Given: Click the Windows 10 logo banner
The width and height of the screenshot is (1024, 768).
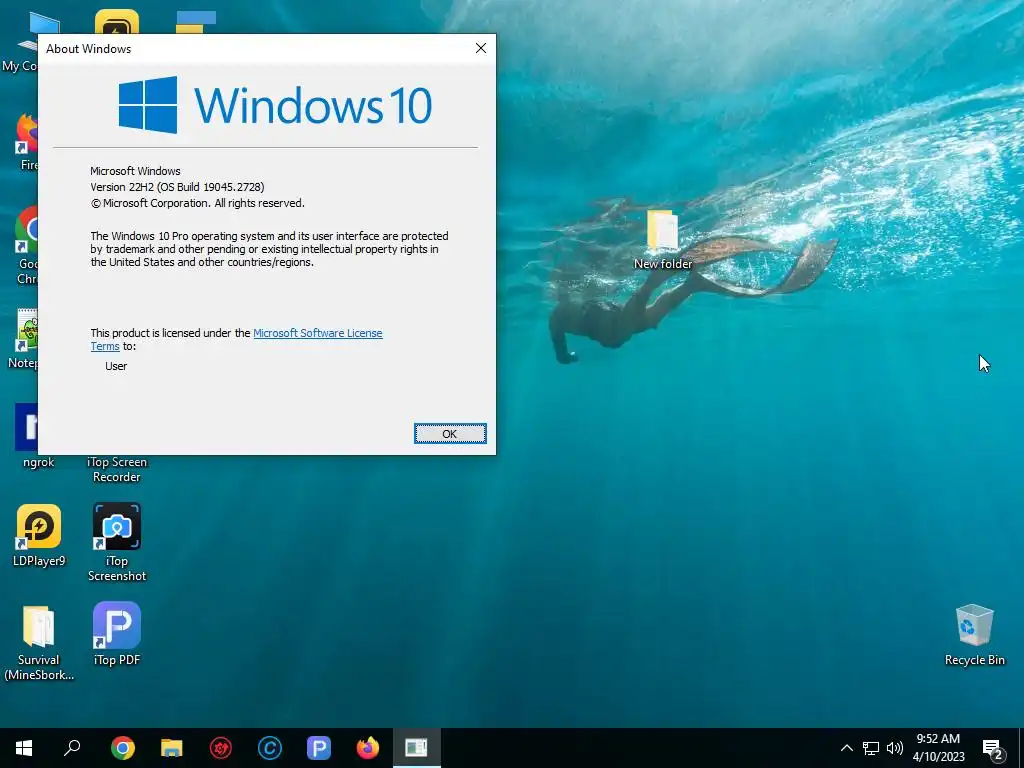Looking at the screenshot, I should tap(275, 104).
